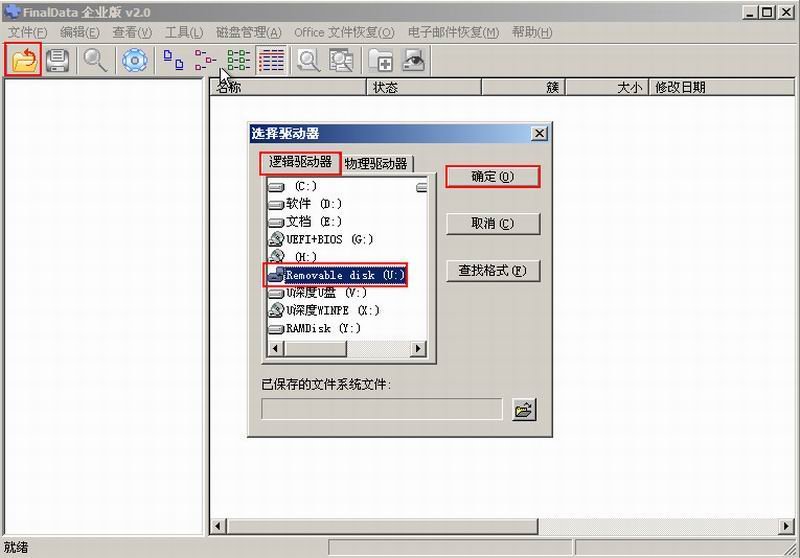Image resolution: width=800 pixels, height=558 pixels.
Task: Click the drive list horizontal scrollbar thumb
Action: [315, 349]
